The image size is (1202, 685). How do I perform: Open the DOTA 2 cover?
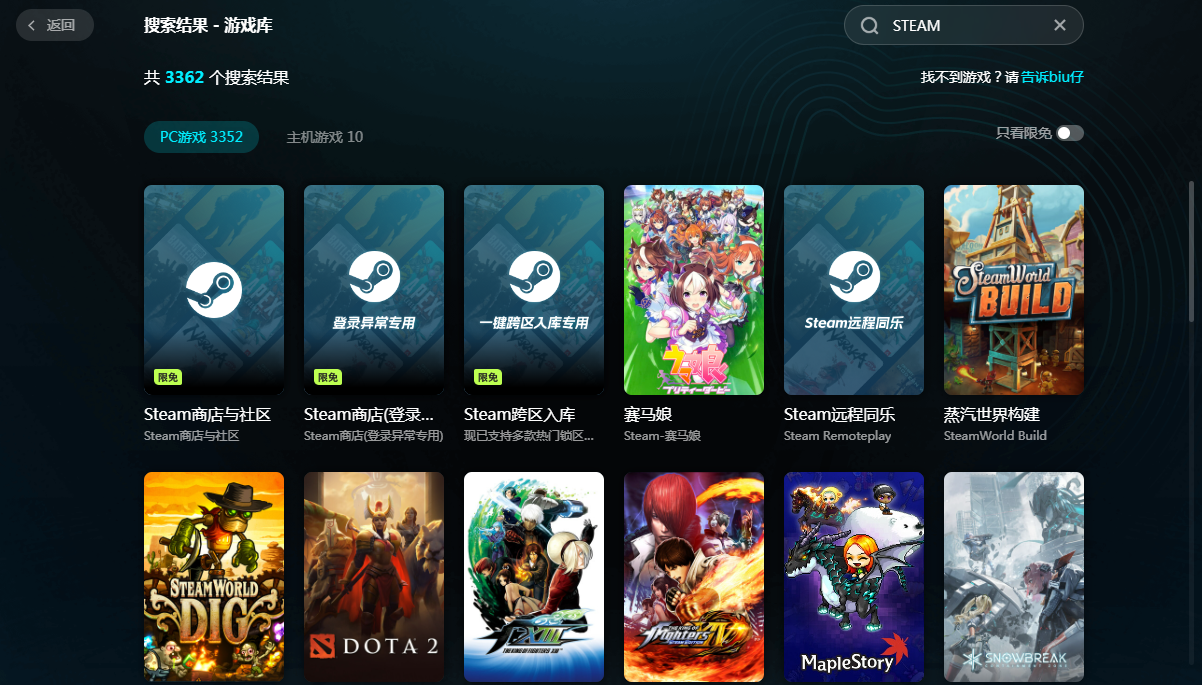point(374,577)
